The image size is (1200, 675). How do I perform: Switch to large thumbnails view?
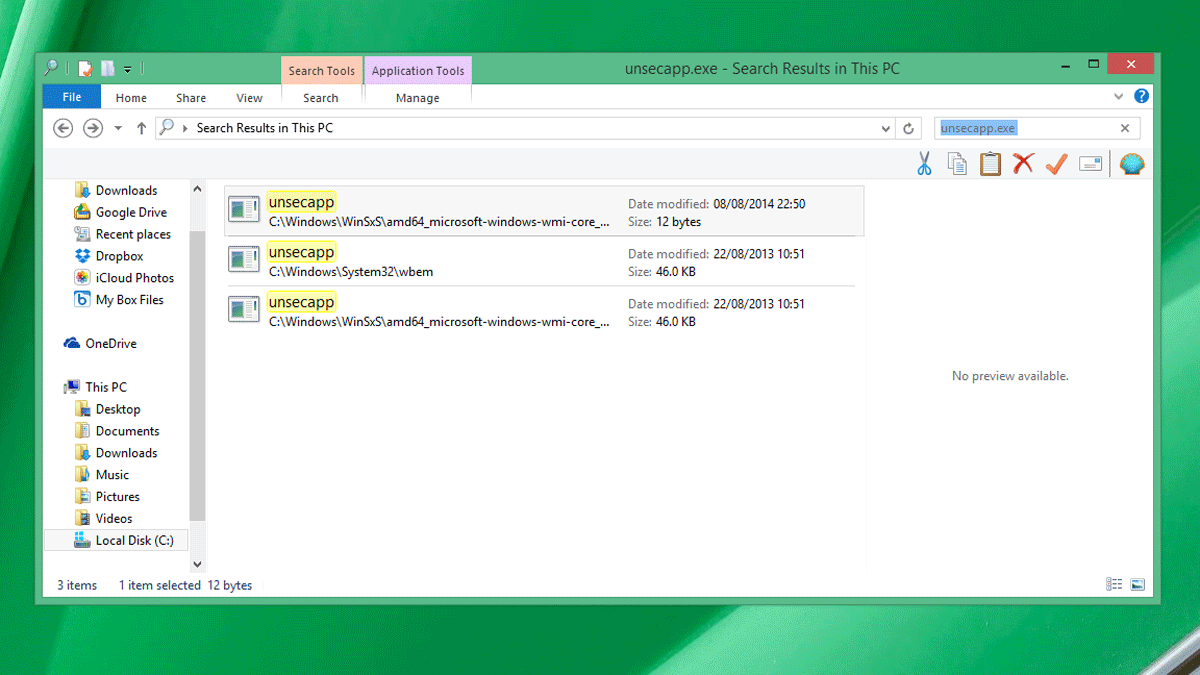(1137, 585)
